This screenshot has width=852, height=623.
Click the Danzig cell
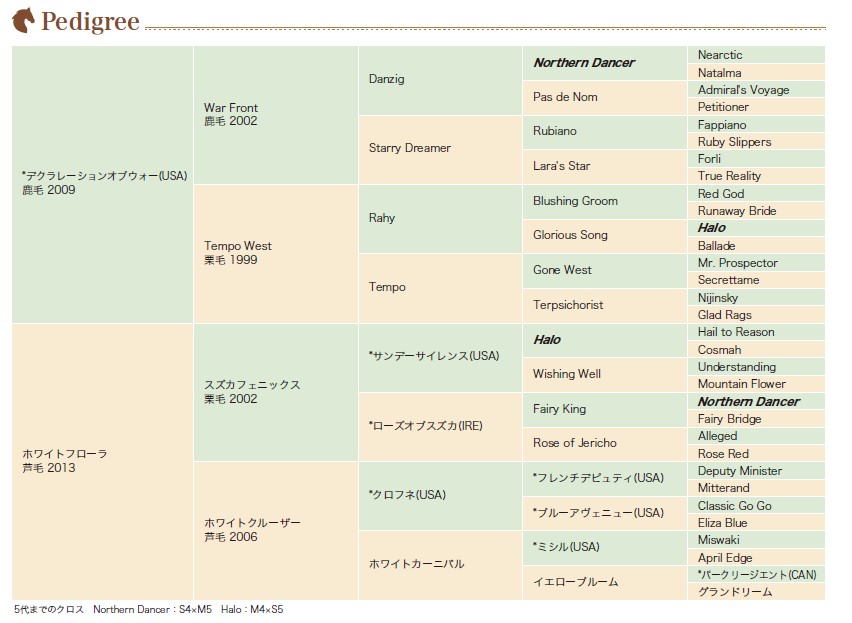tap(440, 80)
